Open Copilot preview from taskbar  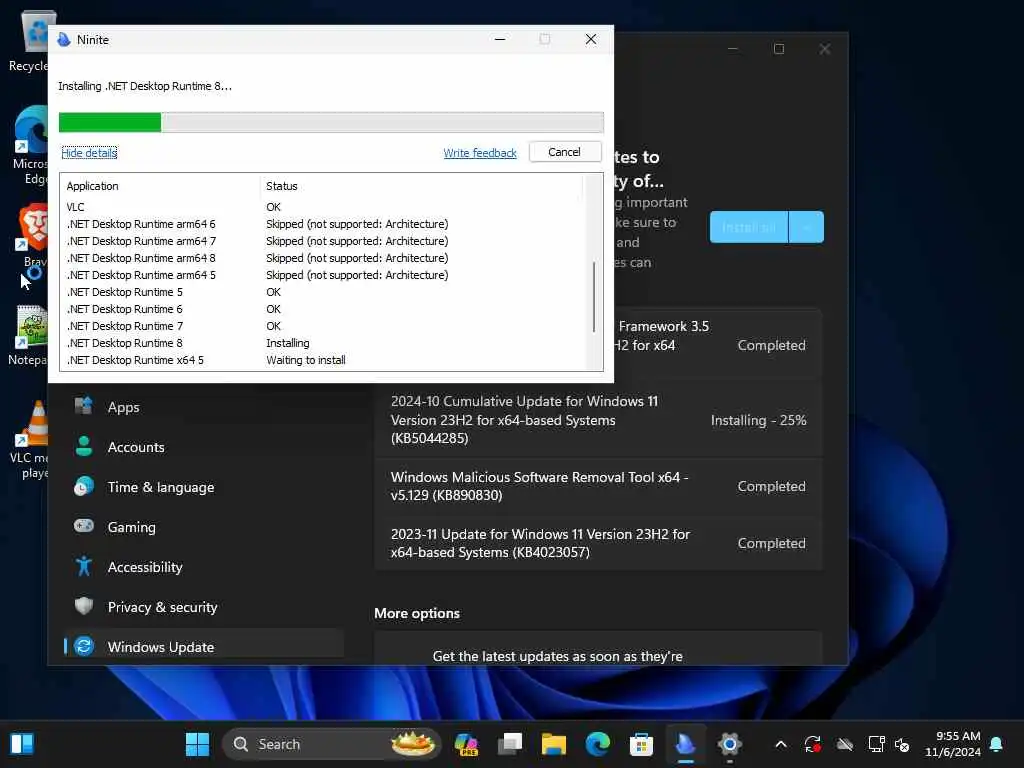point(466,744)
